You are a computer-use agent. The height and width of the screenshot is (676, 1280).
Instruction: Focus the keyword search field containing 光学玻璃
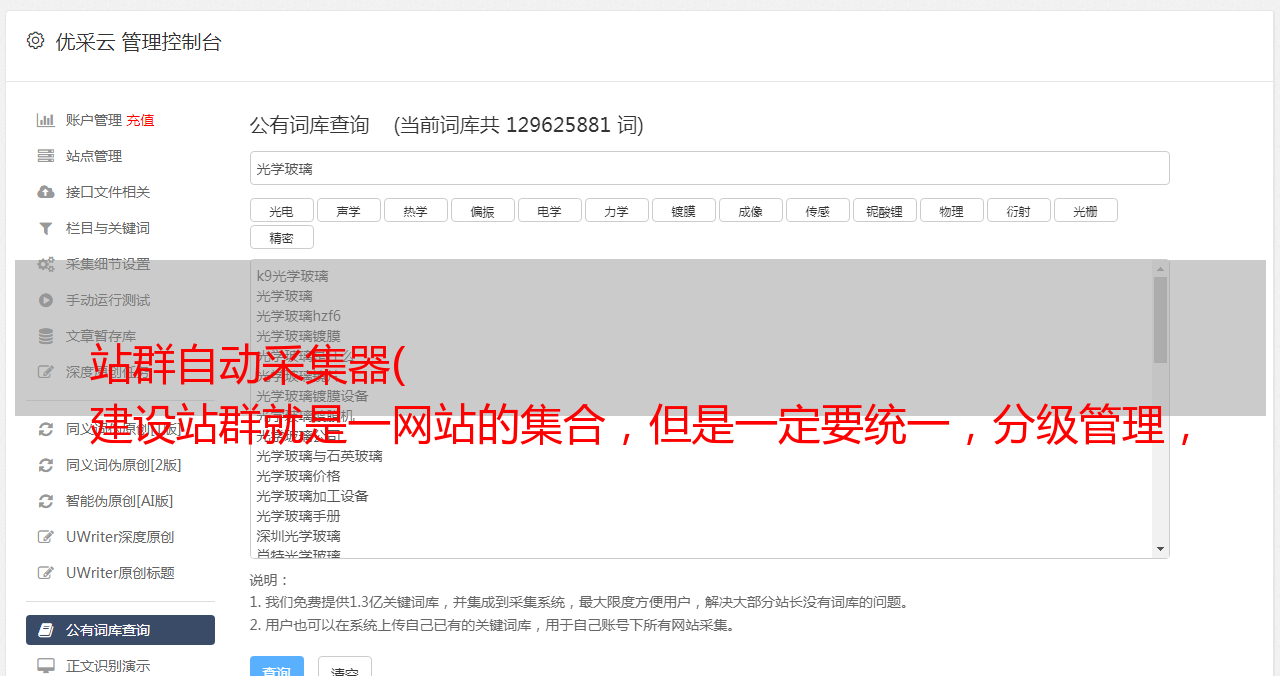tap(709, 168)
